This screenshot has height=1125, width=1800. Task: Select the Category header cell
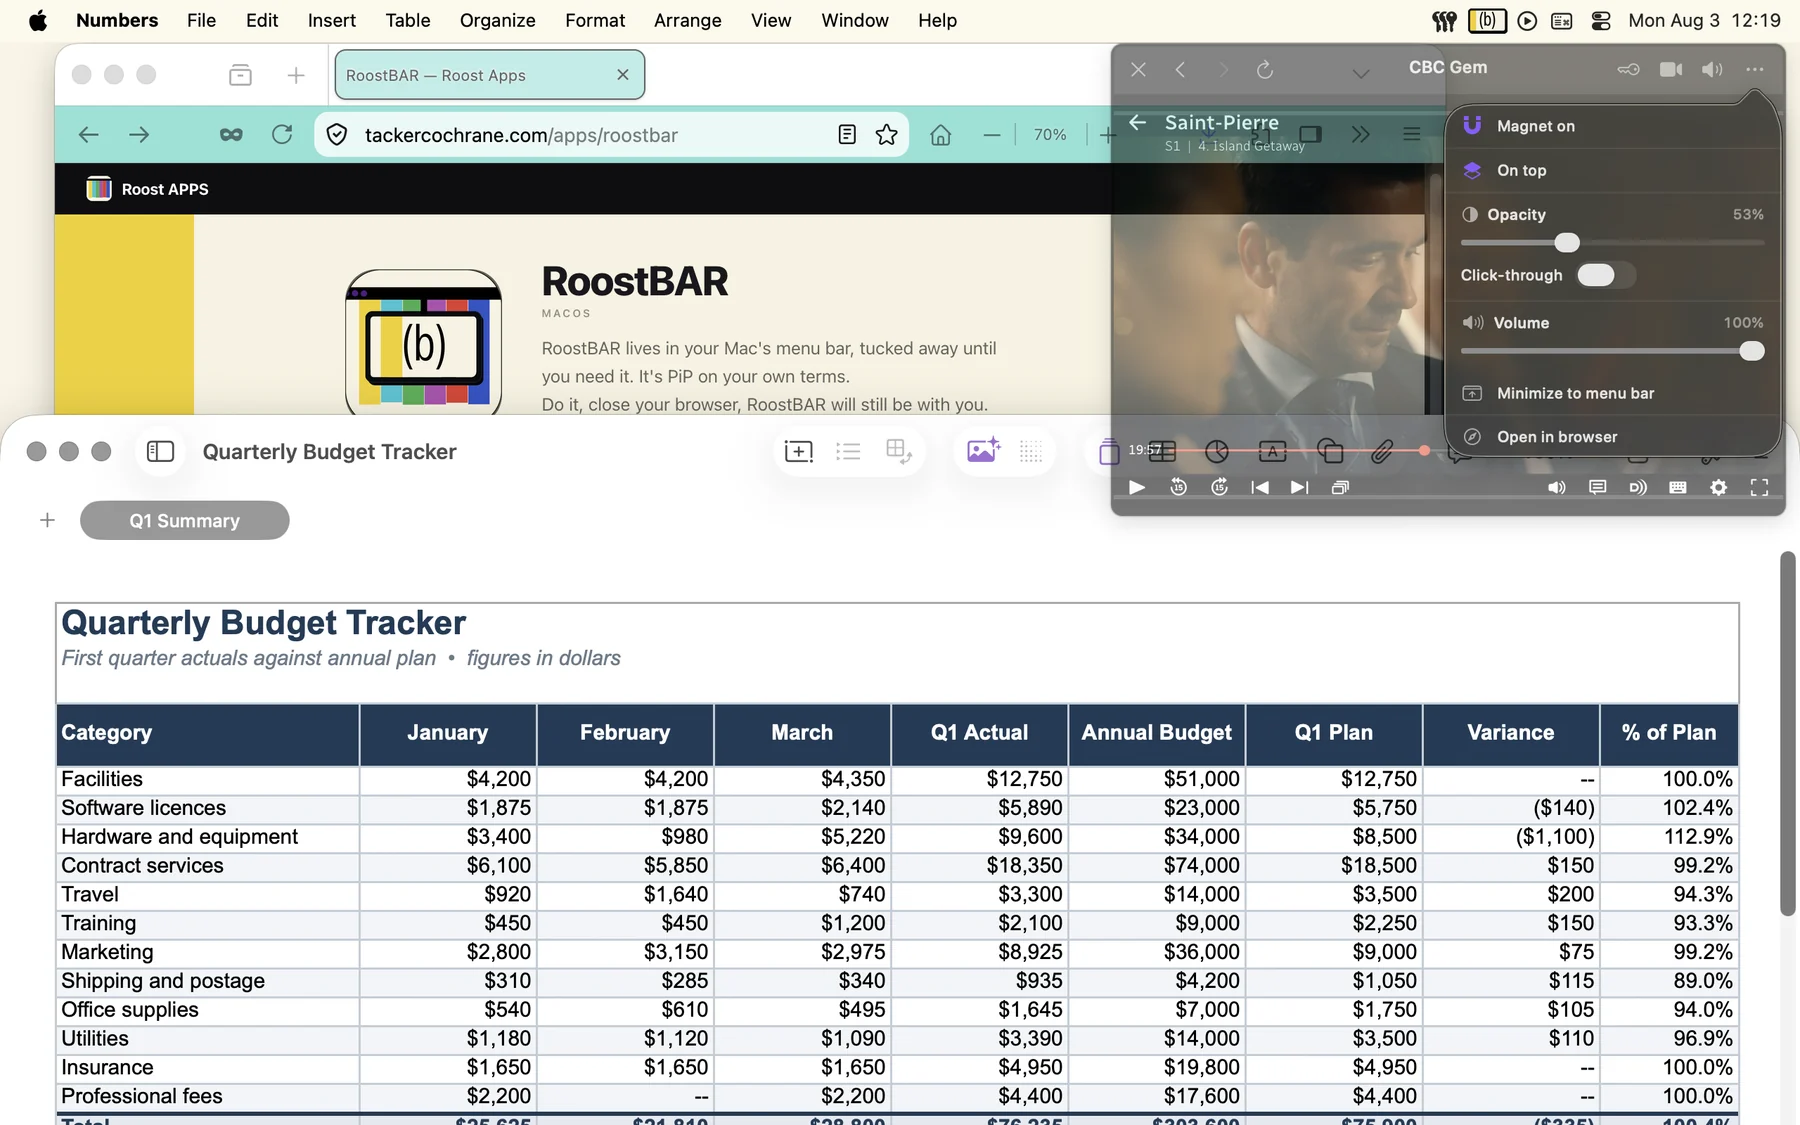coord(208,733)
